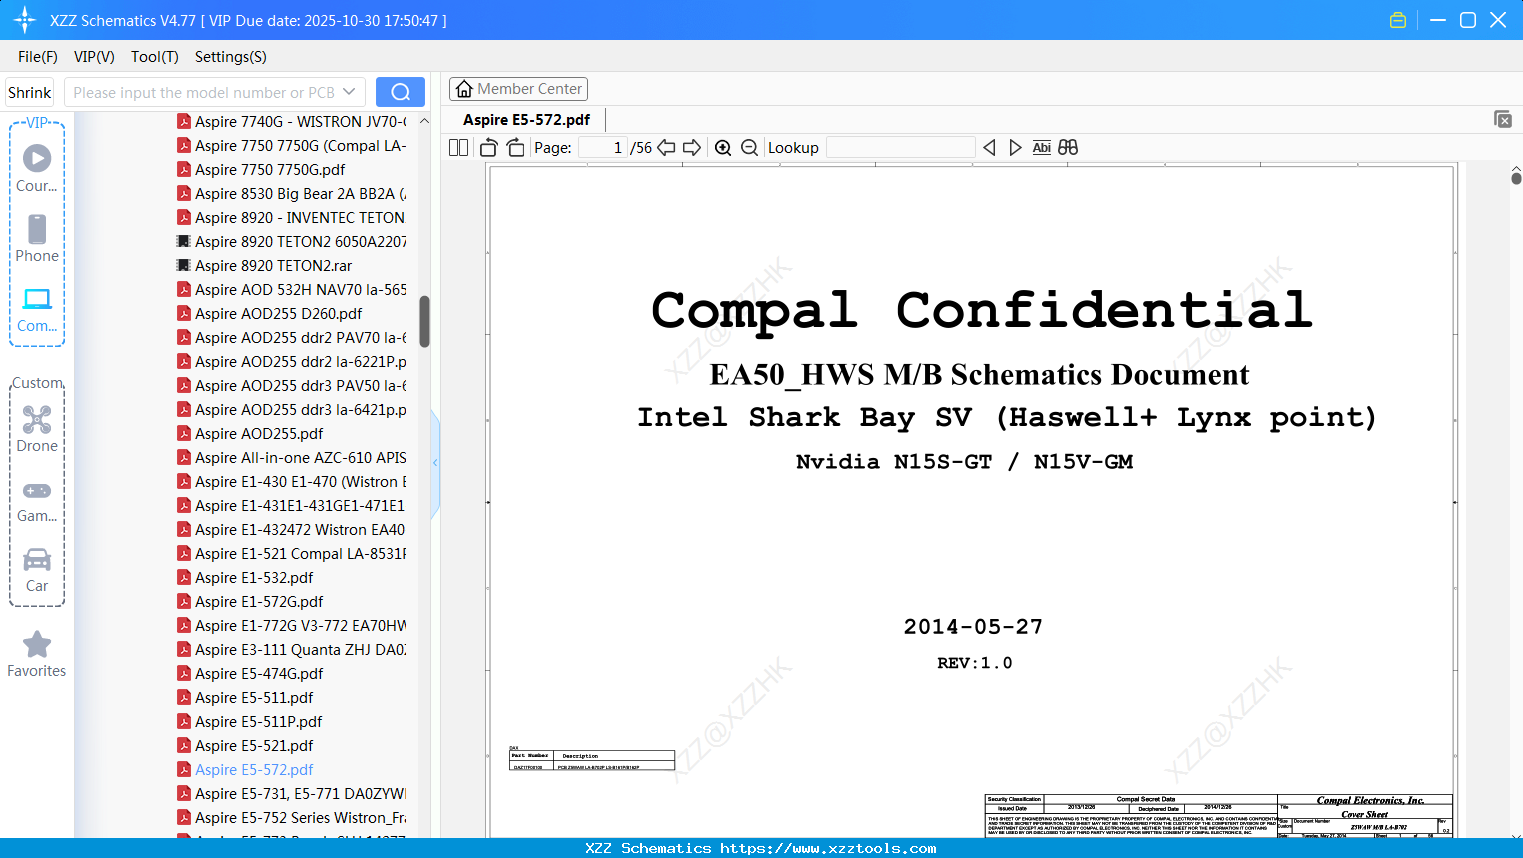1523x858 pixels.
Task: Open Aspire AOD255 D260.pdf
Action: (270, 313)
